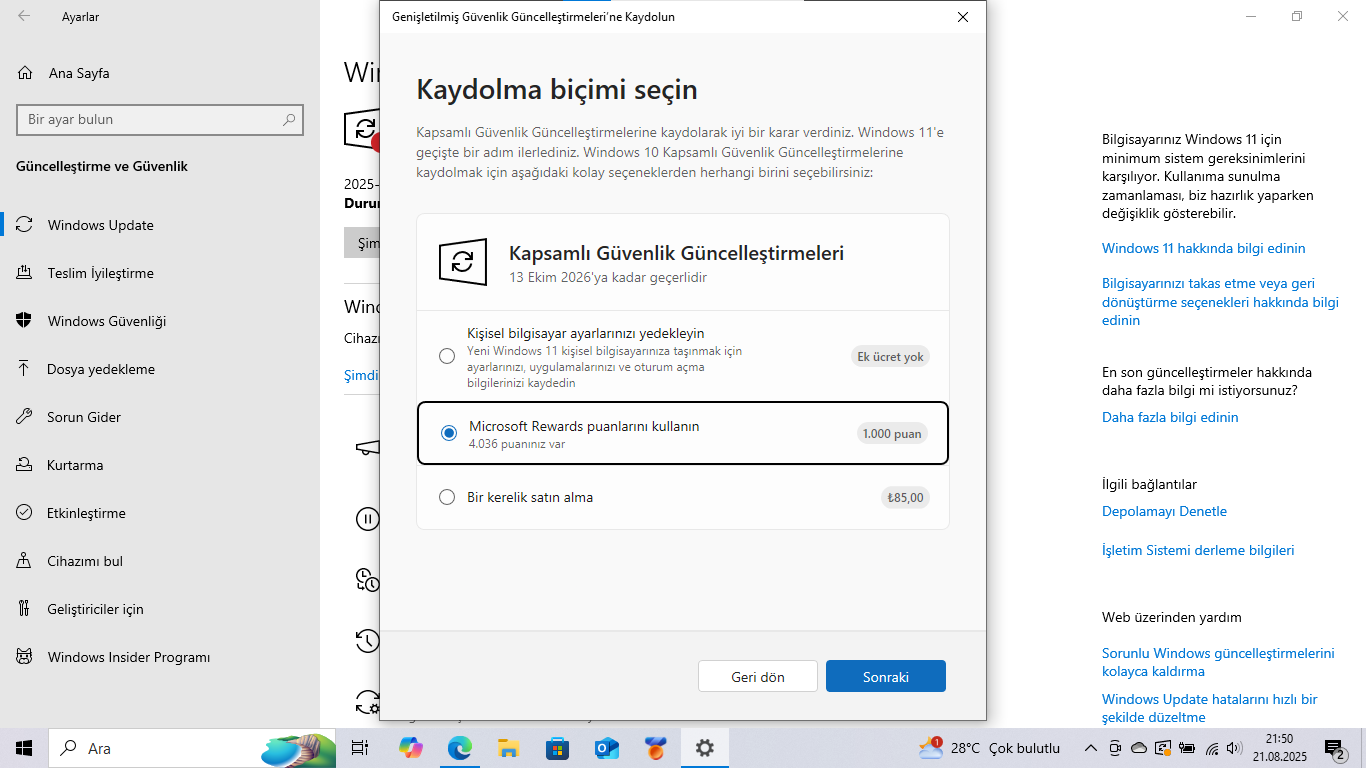Open Windows Start menu

(x=24, y=748)
